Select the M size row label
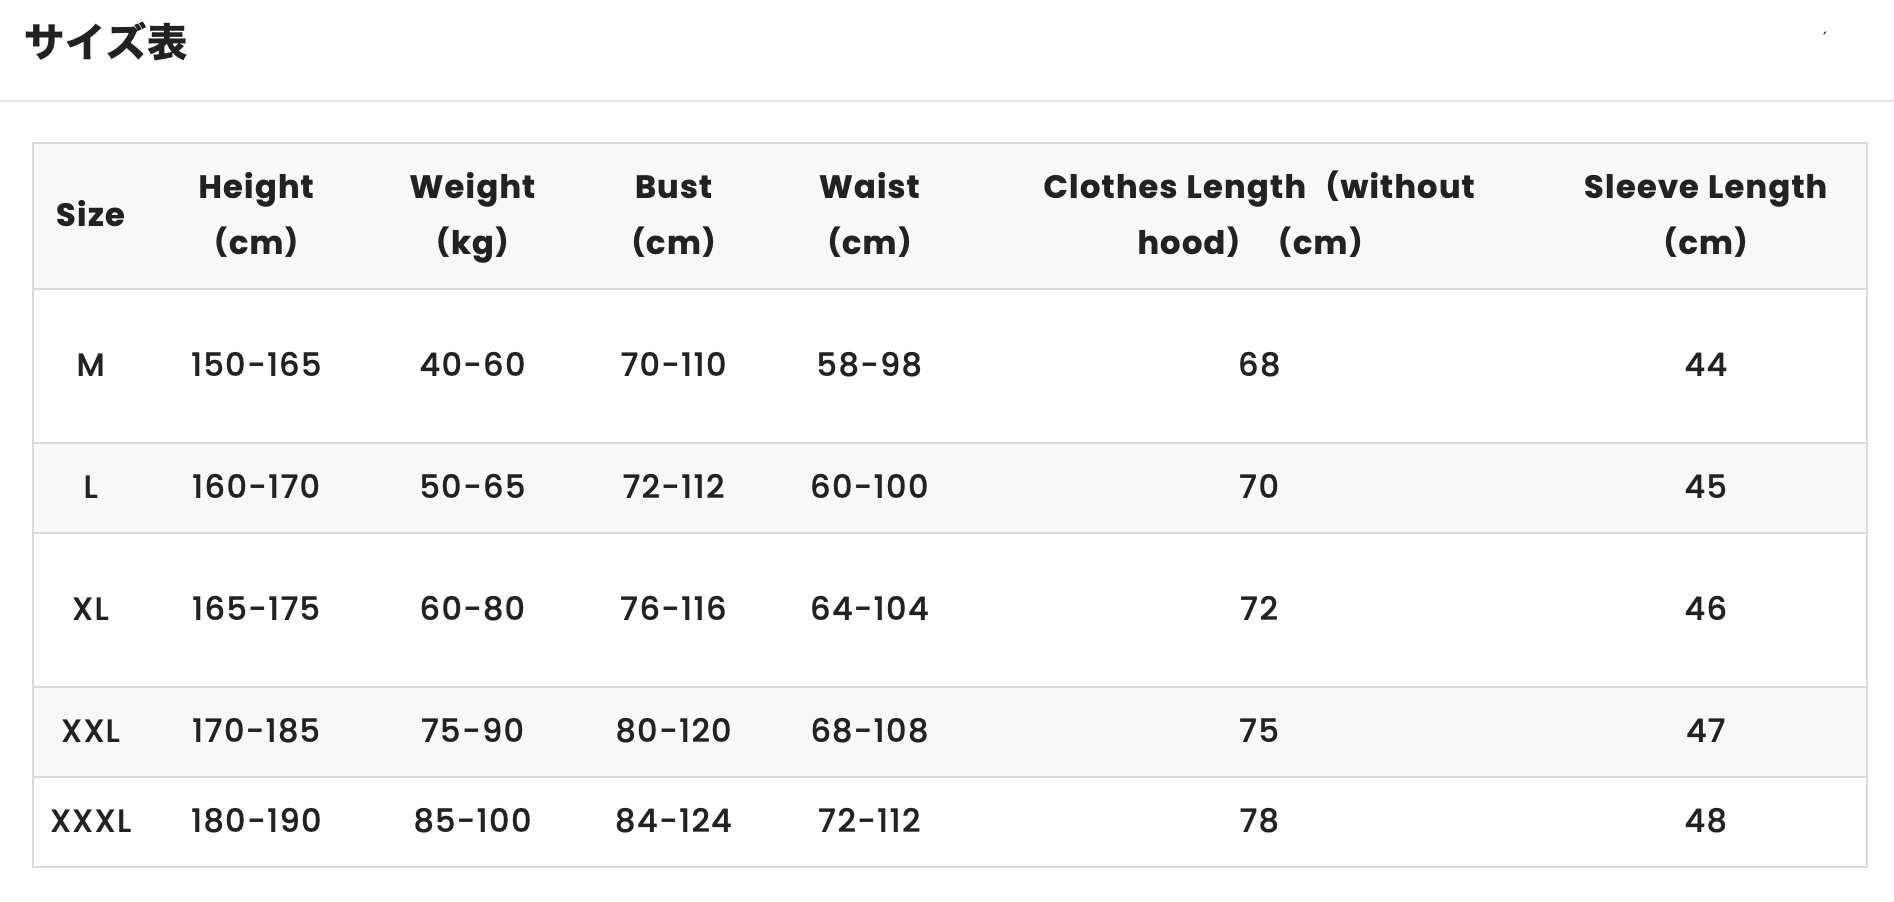 (90, 366)
